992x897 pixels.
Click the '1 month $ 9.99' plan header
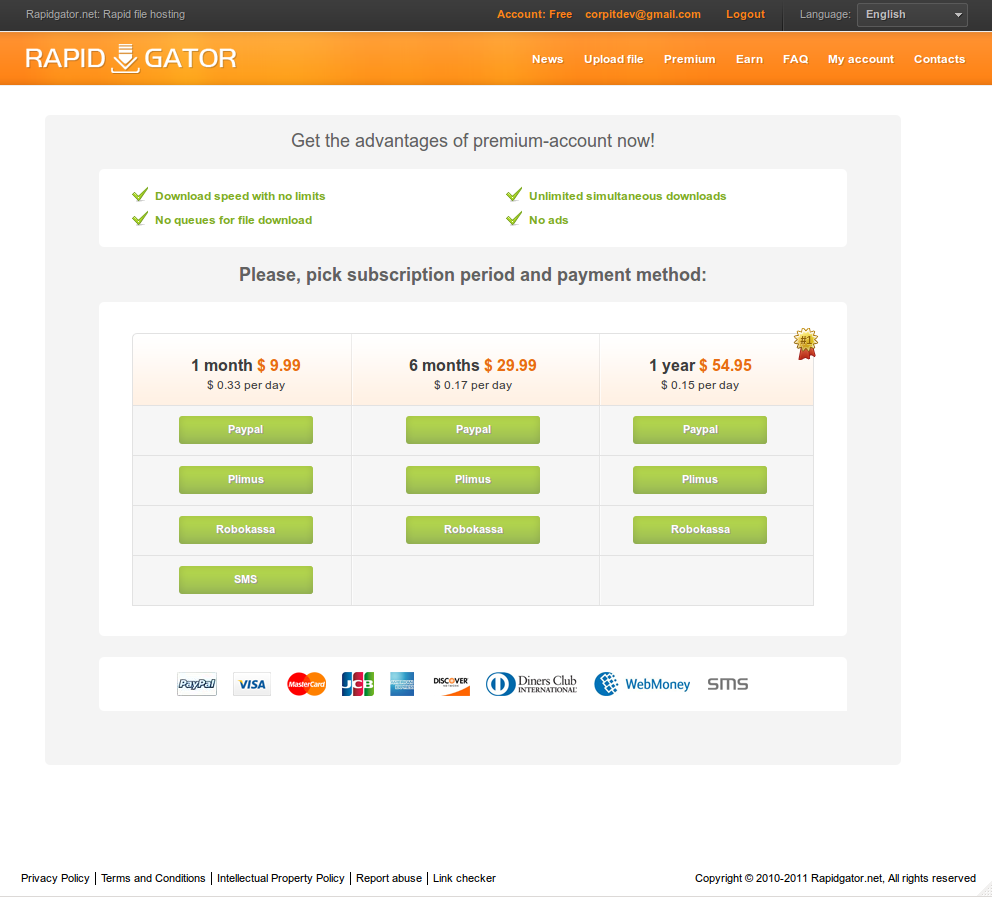245,365
